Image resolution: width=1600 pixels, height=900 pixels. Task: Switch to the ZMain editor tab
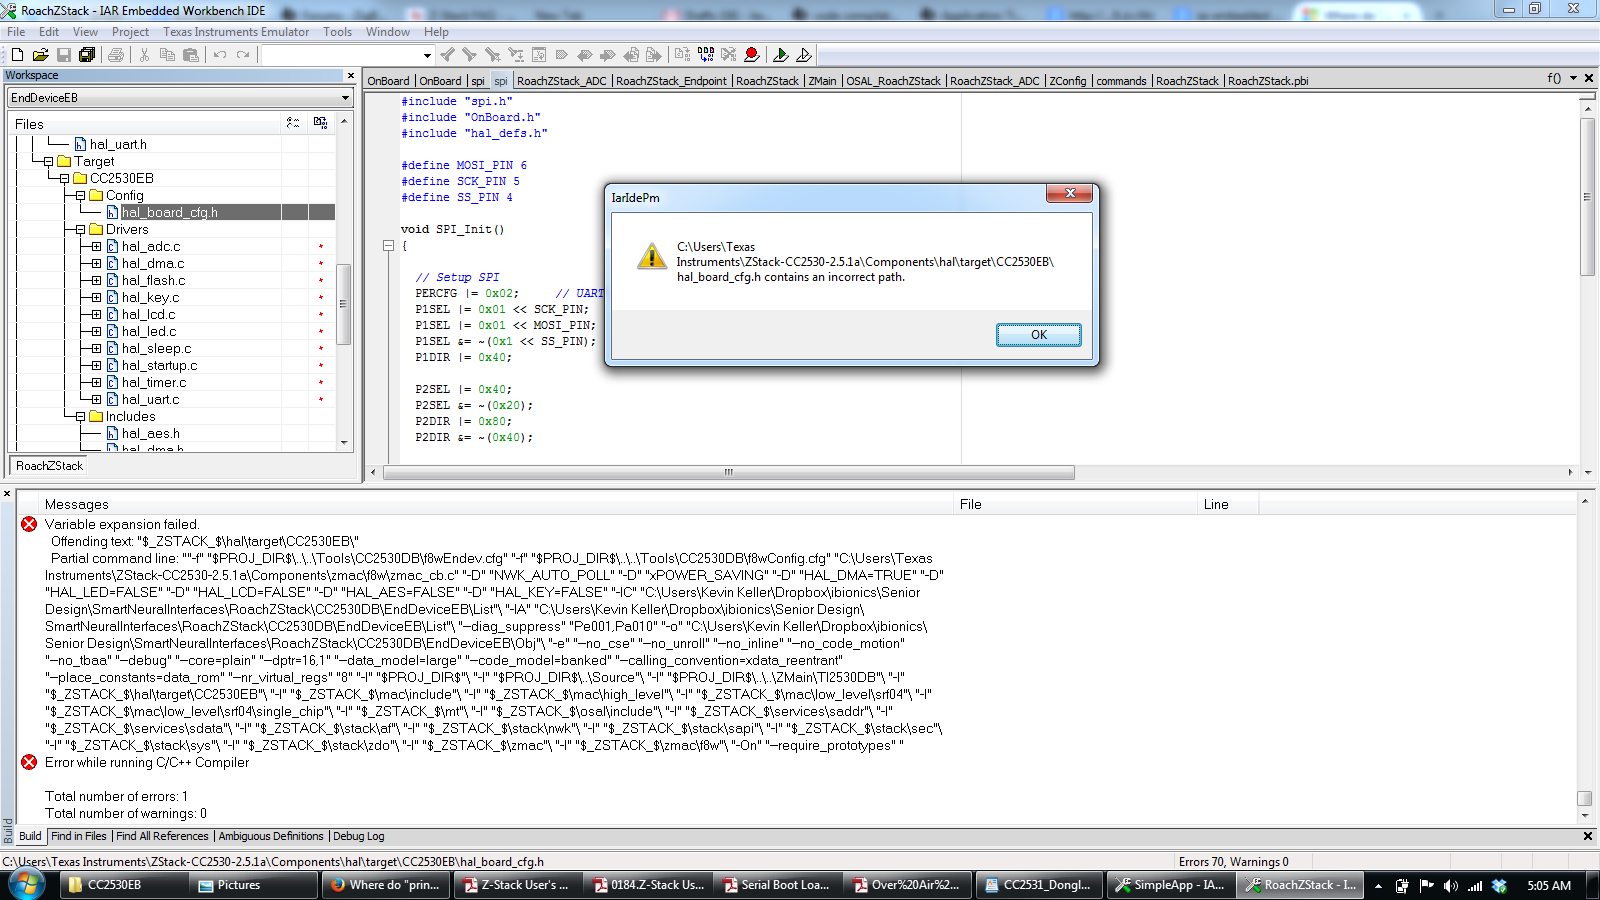[822, 81]
